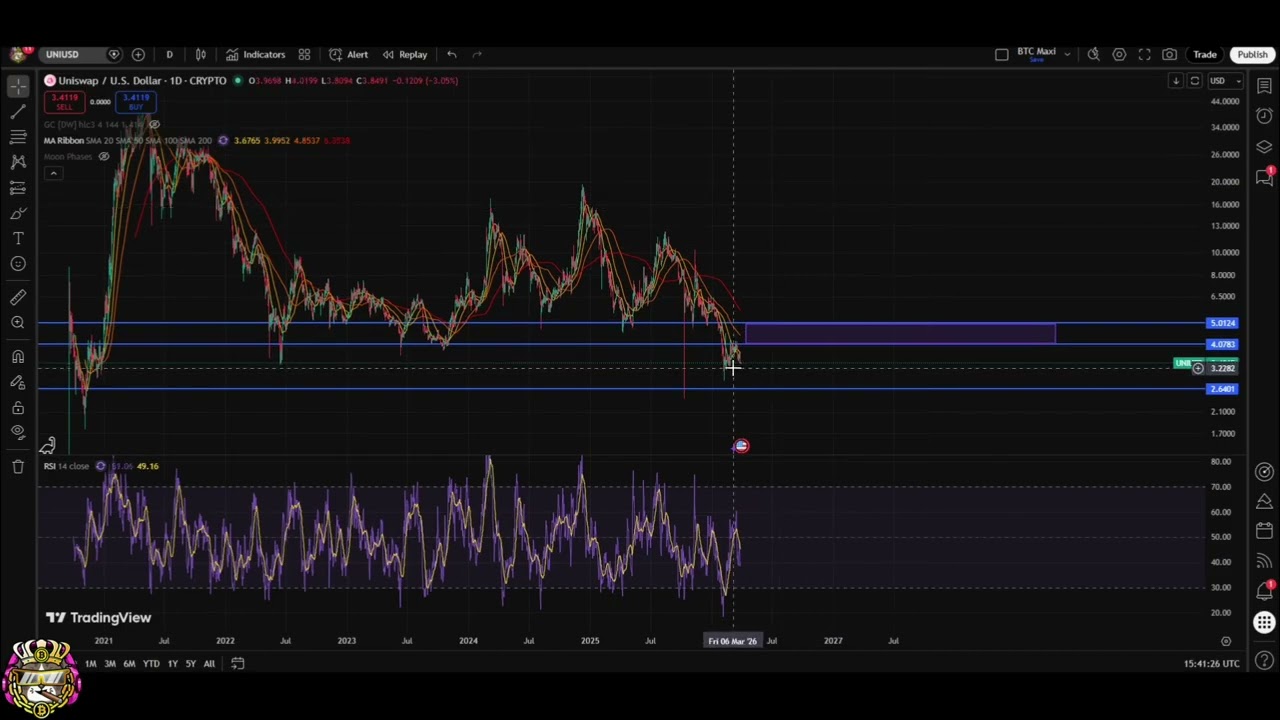Image resolution: width=1280 pixels, height=720 pixels.
Task: Select the trend line drawing tool
Action: pos(18,112)
